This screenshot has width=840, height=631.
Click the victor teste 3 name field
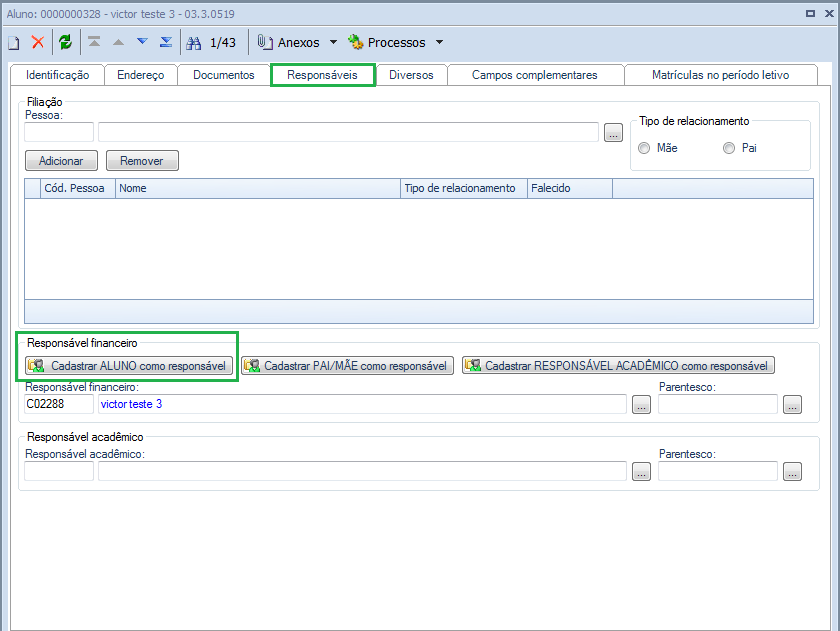[x=362, y=404]
